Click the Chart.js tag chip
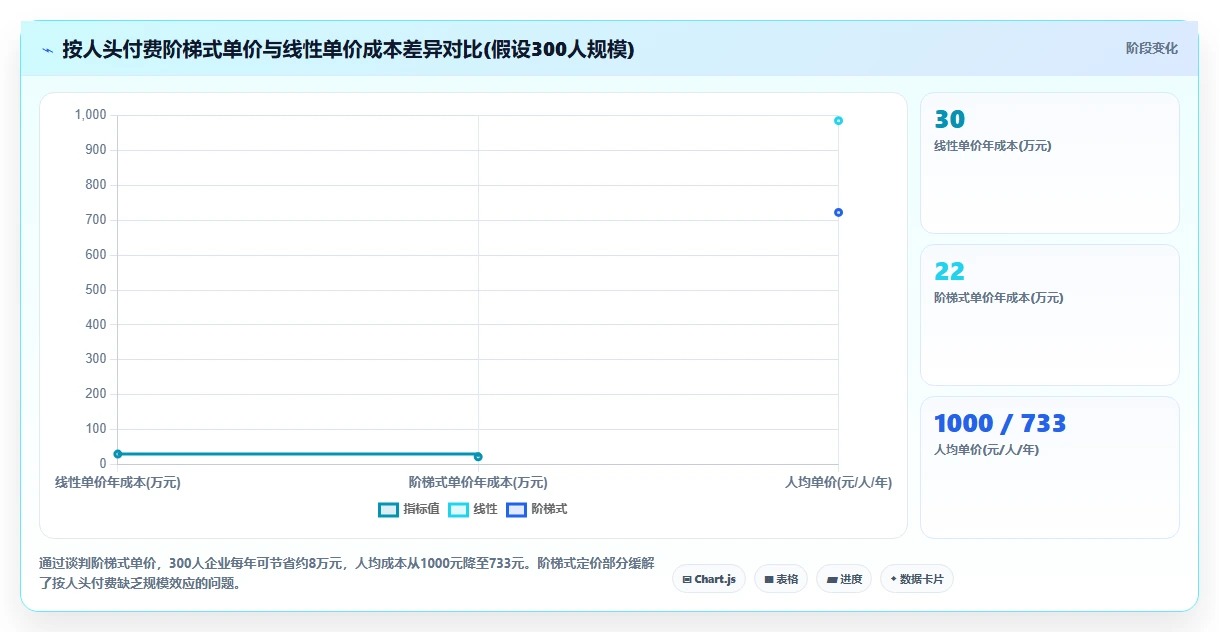This screenshot has width=1219, height=632. tap(709, 579)
